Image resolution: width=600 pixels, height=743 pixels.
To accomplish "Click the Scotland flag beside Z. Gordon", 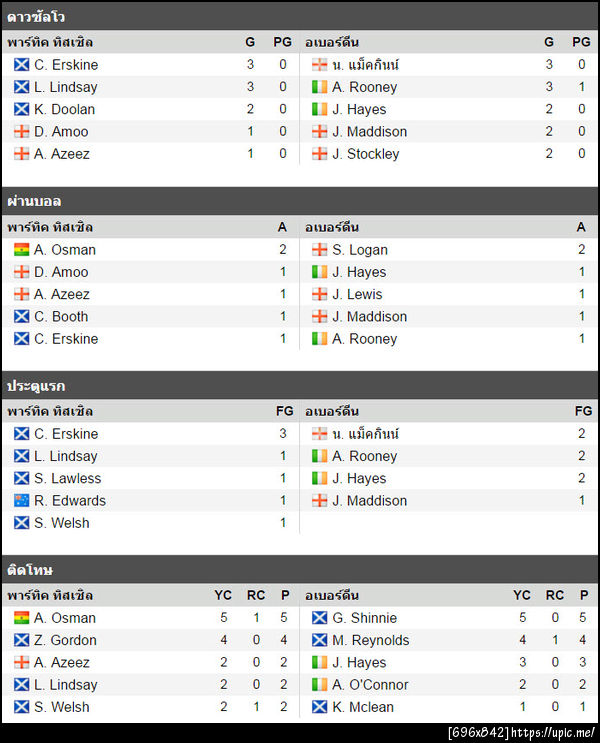I will pos(21,640).
